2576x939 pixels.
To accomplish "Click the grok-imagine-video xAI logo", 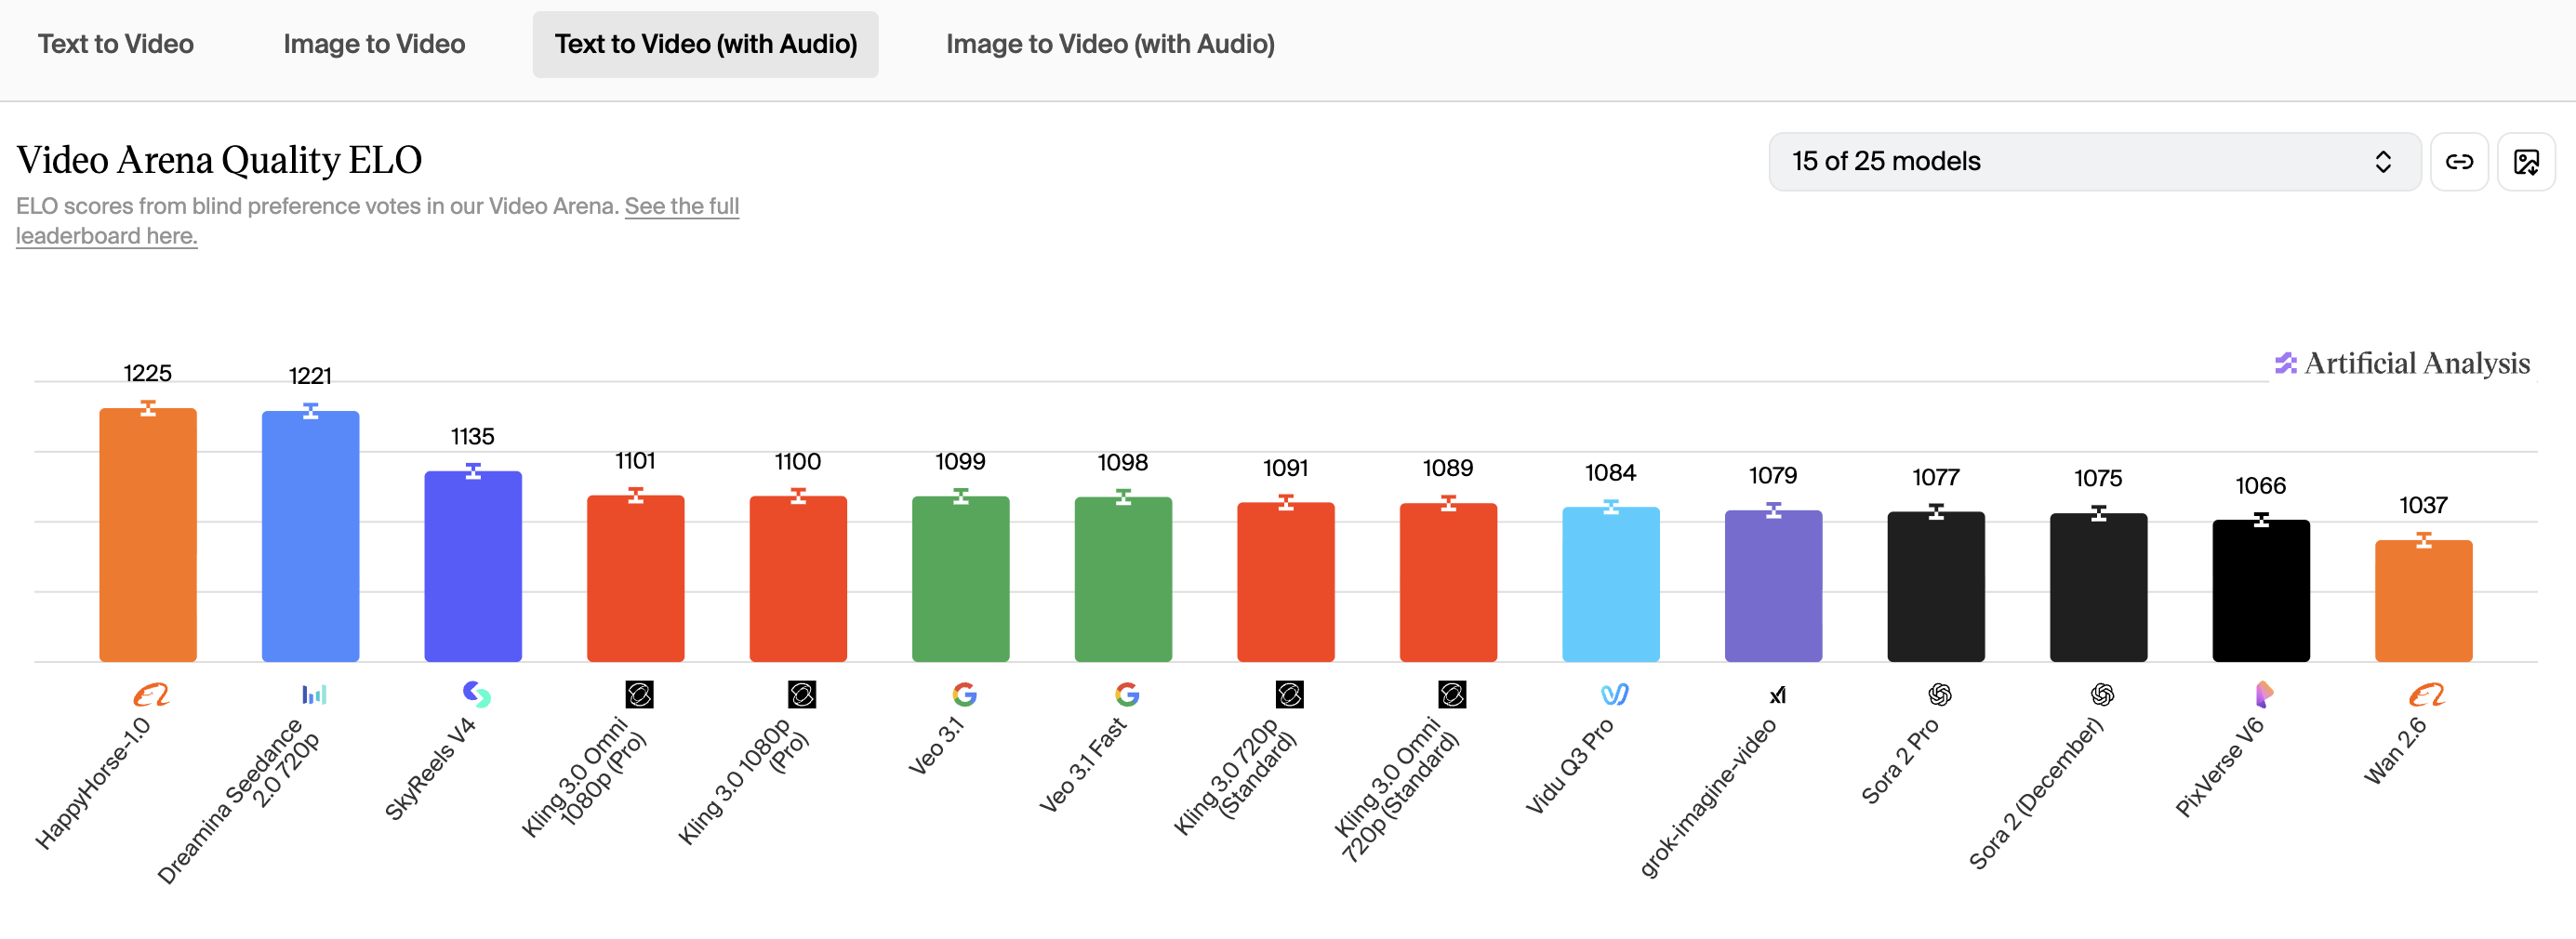I will coord(1776,695).
